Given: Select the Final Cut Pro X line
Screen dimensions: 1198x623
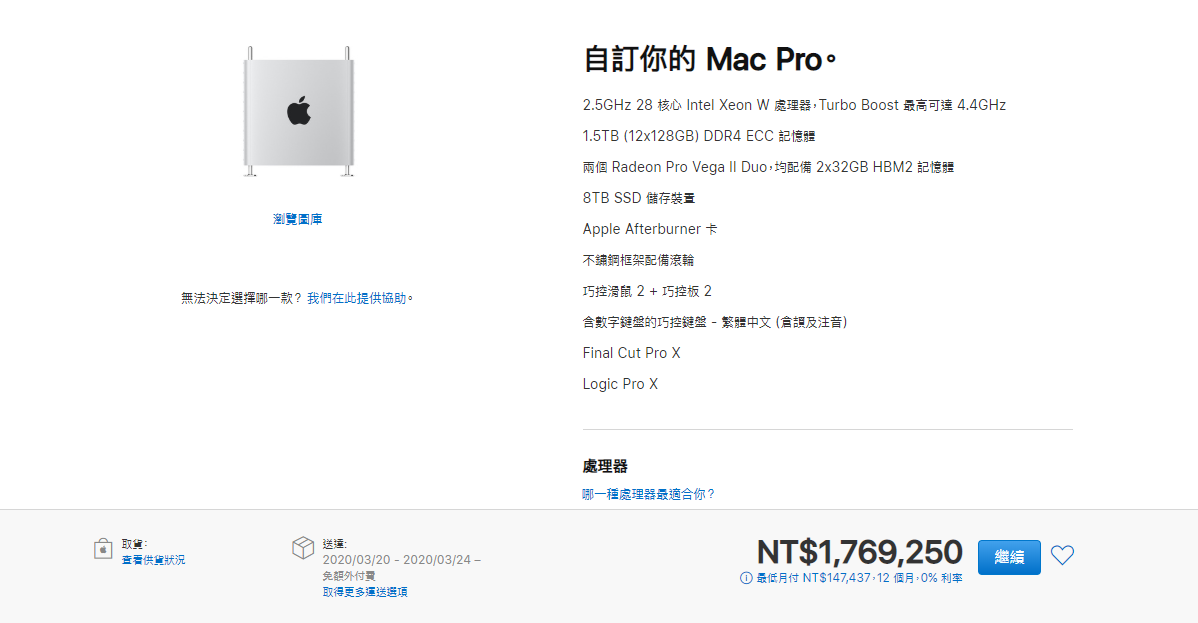Looking at the screenshot, I should pyautogui.click(x=631, y=353).
